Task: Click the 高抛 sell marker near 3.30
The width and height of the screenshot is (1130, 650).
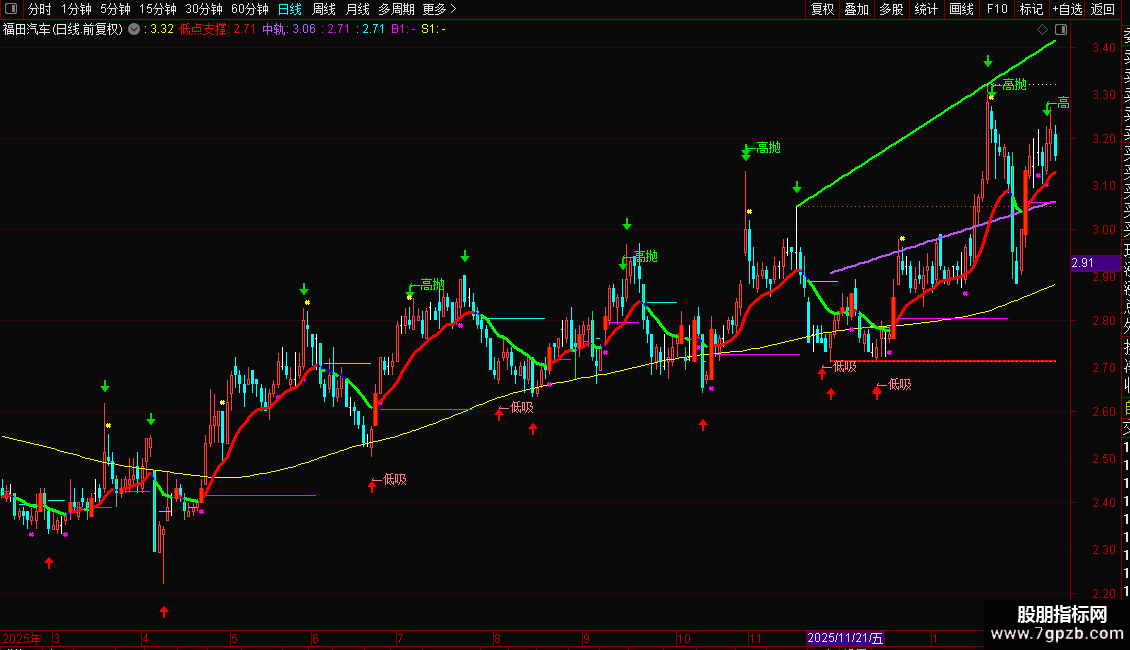Action: pyautogui.click(x=1013, y=85)
